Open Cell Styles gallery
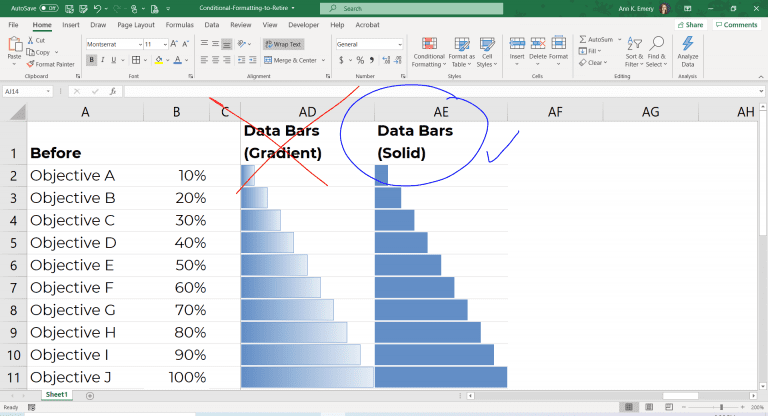This screenshot has height=416, width=768. tap(486, 52)
